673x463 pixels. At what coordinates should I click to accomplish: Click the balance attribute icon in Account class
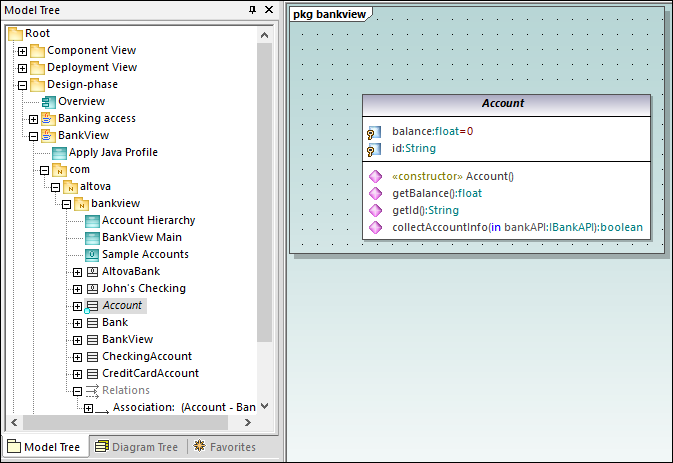[374, 132]
